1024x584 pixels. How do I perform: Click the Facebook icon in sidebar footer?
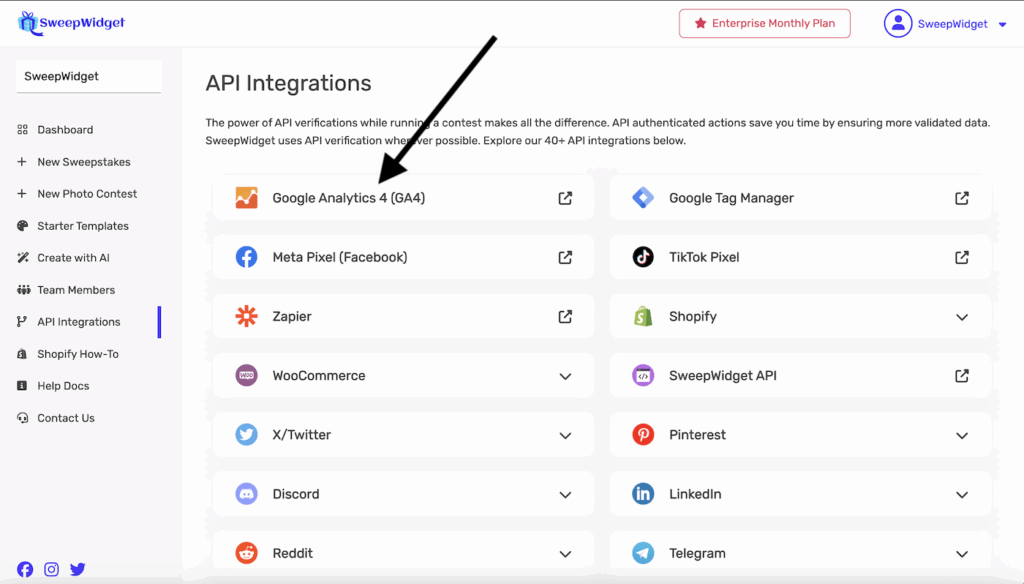coord(25,569)
